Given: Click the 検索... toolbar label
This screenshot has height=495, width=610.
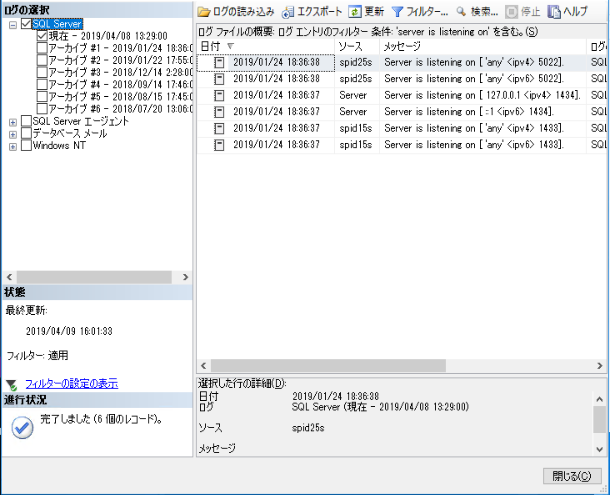Looking at the screenshot, I should click(x=484, y=12).
